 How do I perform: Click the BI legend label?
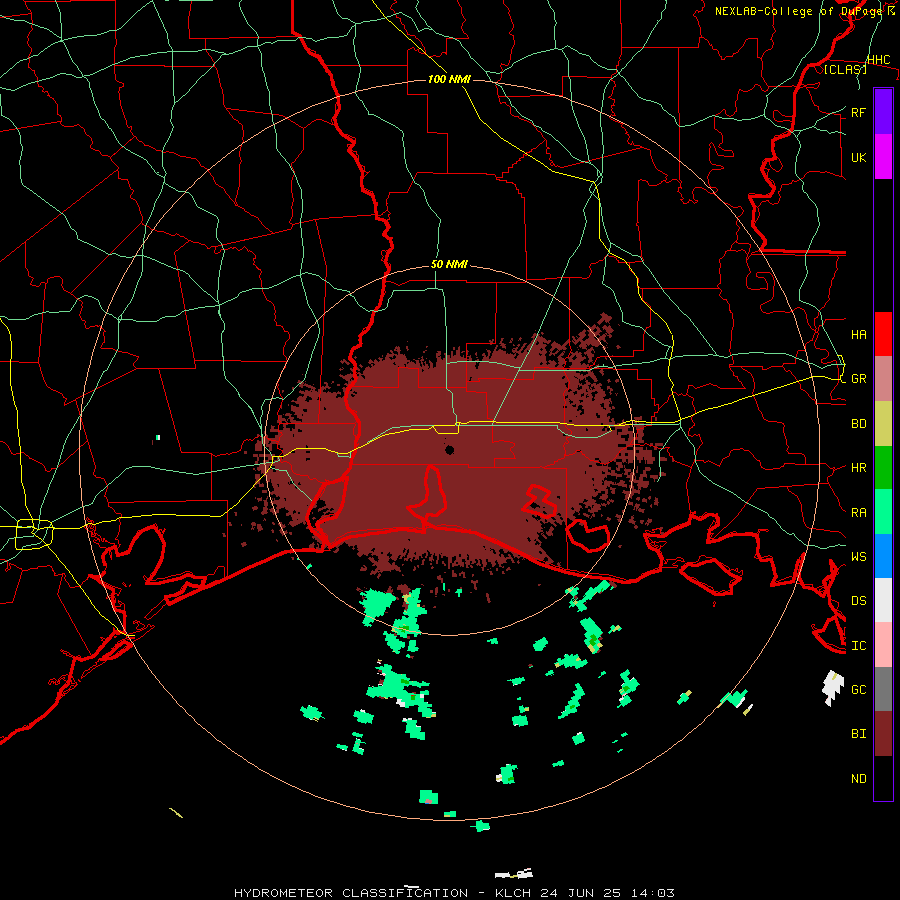coord(858,734)
